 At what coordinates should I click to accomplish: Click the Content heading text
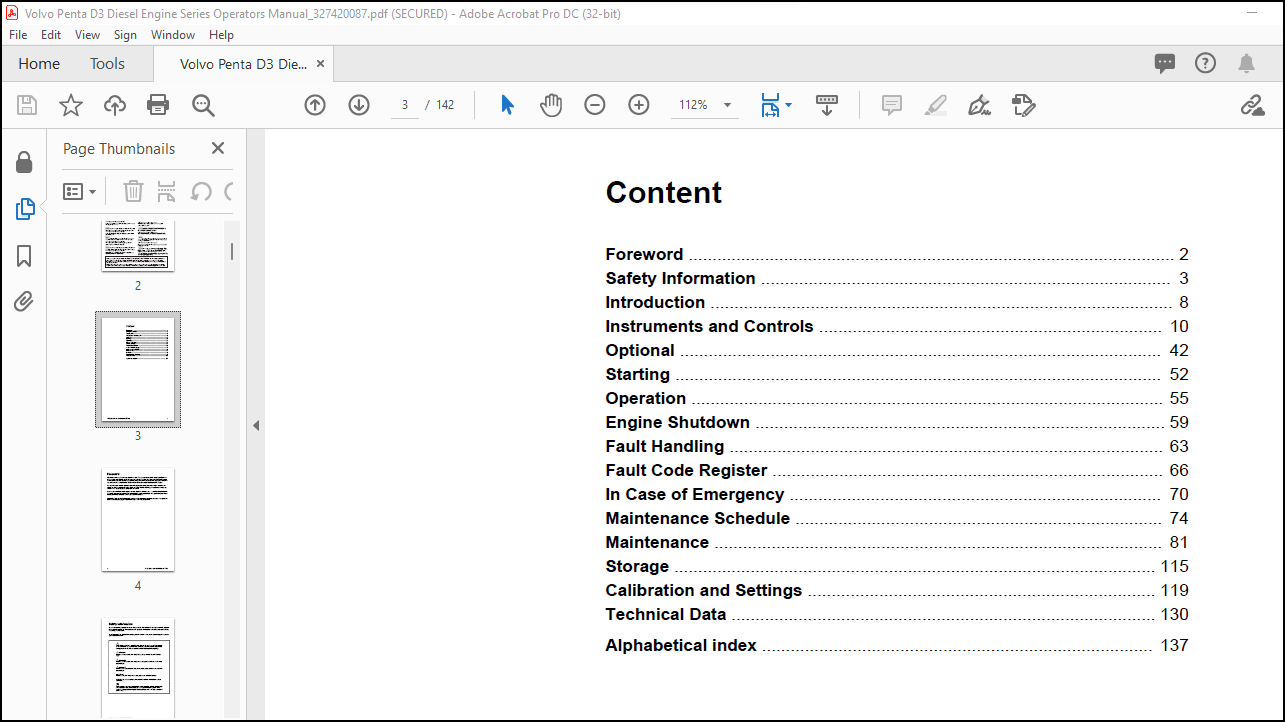664,192
